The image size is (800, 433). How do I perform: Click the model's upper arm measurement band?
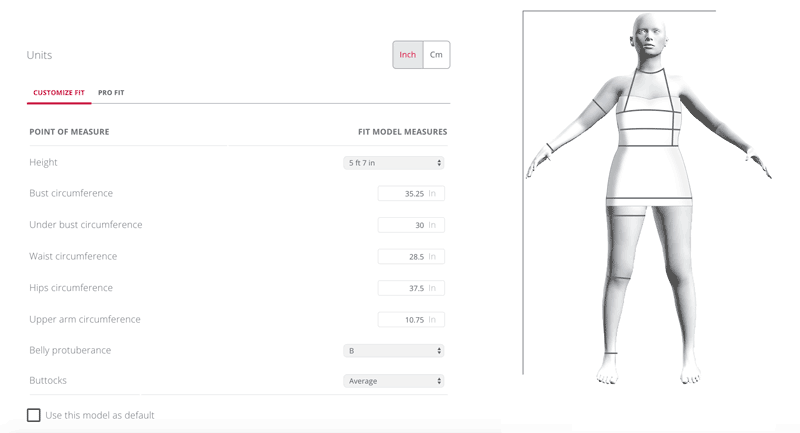599,108
